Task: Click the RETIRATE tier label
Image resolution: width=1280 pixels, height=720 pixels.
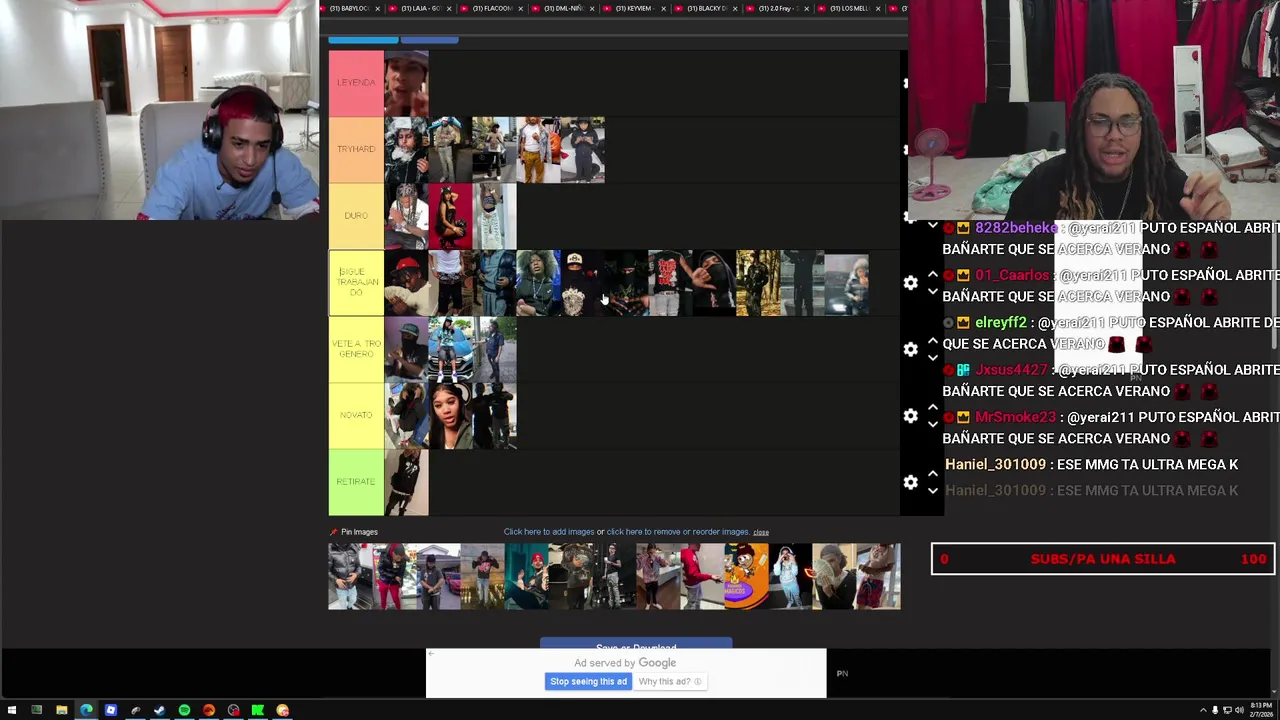Action: pos(356,482)
